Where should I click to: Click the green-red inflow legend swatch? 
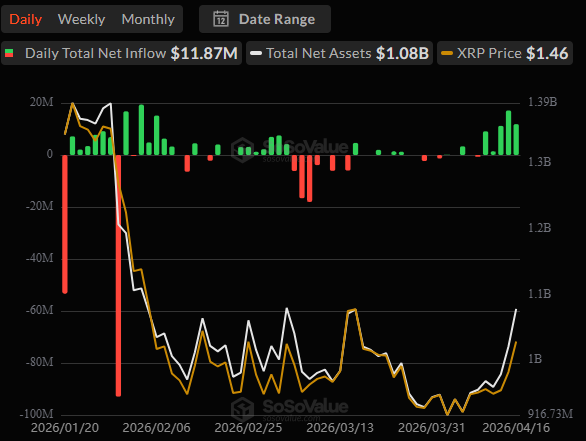[9, 53]
